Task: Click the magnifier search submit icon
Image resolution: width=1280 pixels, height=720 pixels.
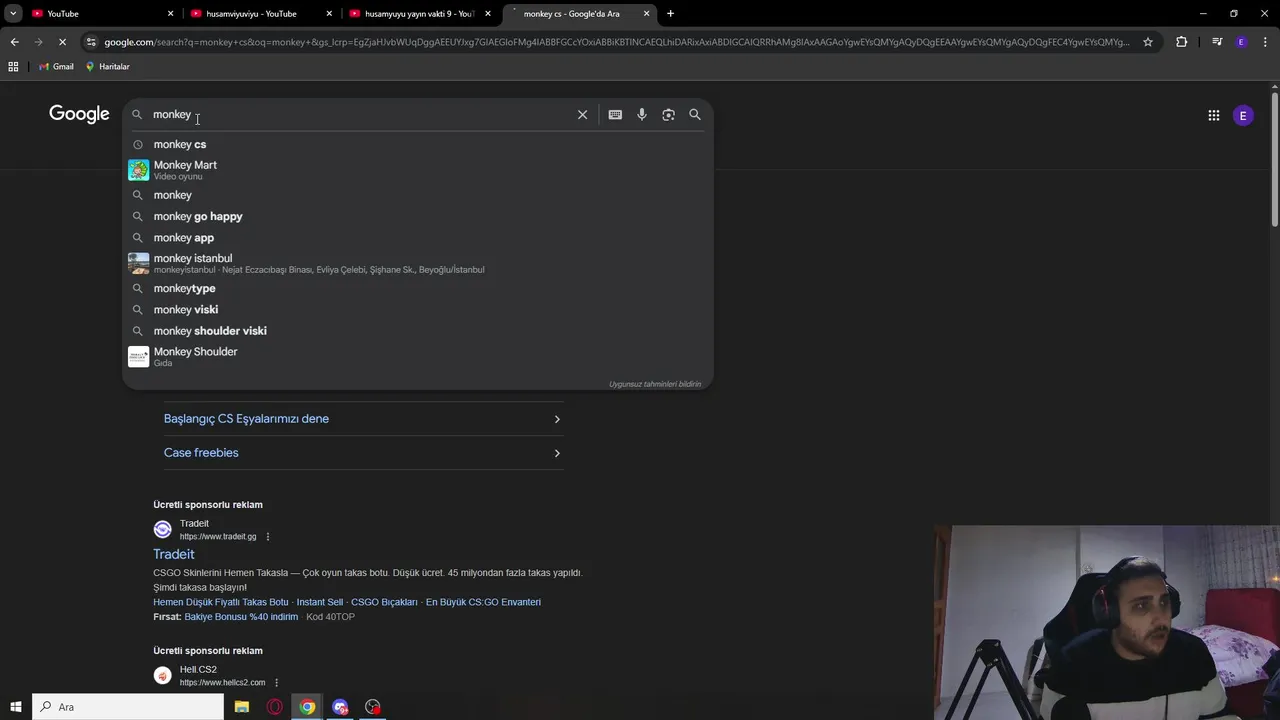Action: (x=695, y=115)
